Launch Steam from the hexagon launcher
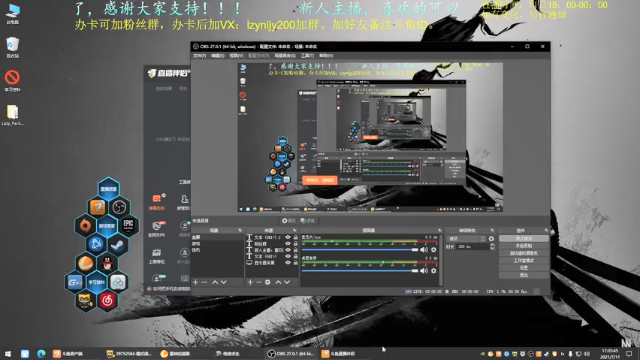This screenshot has width=640, height=360. click(118, 244)
